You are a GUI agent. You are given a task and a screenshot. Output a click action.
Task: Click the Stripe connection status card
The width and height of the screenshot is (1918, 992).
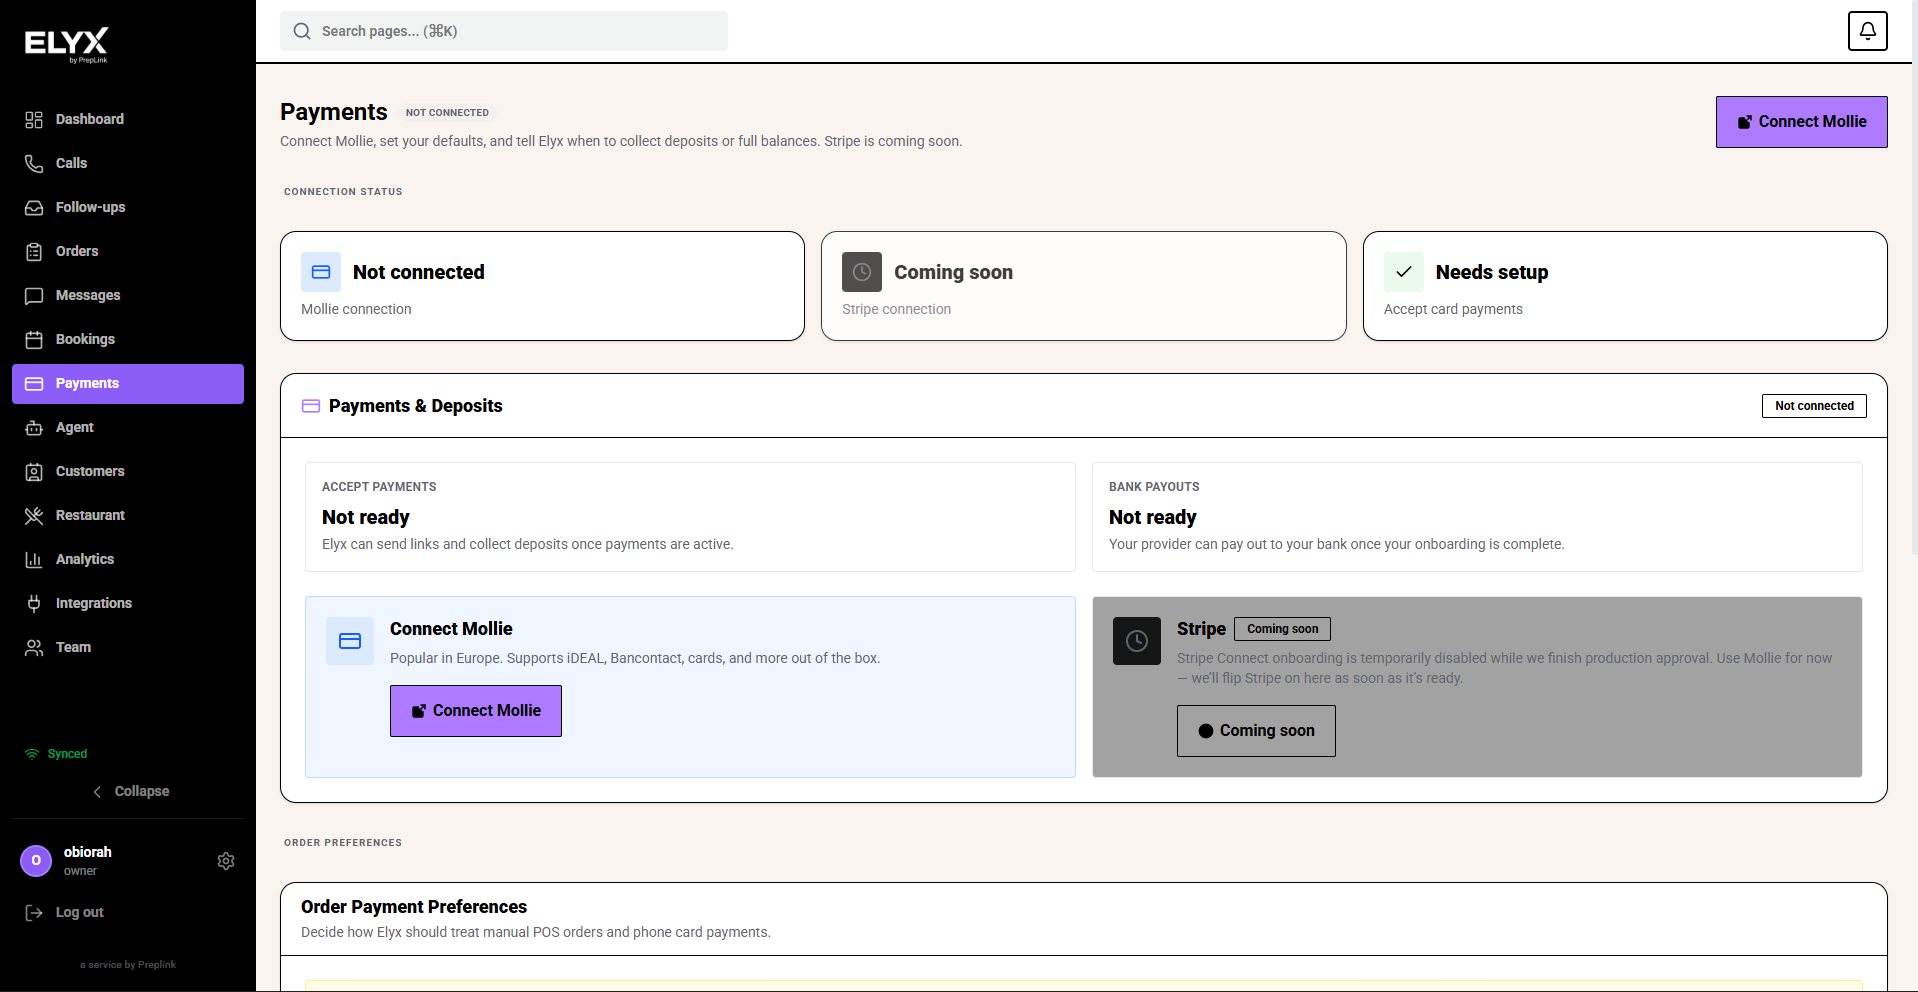(x=1084, y=286)
